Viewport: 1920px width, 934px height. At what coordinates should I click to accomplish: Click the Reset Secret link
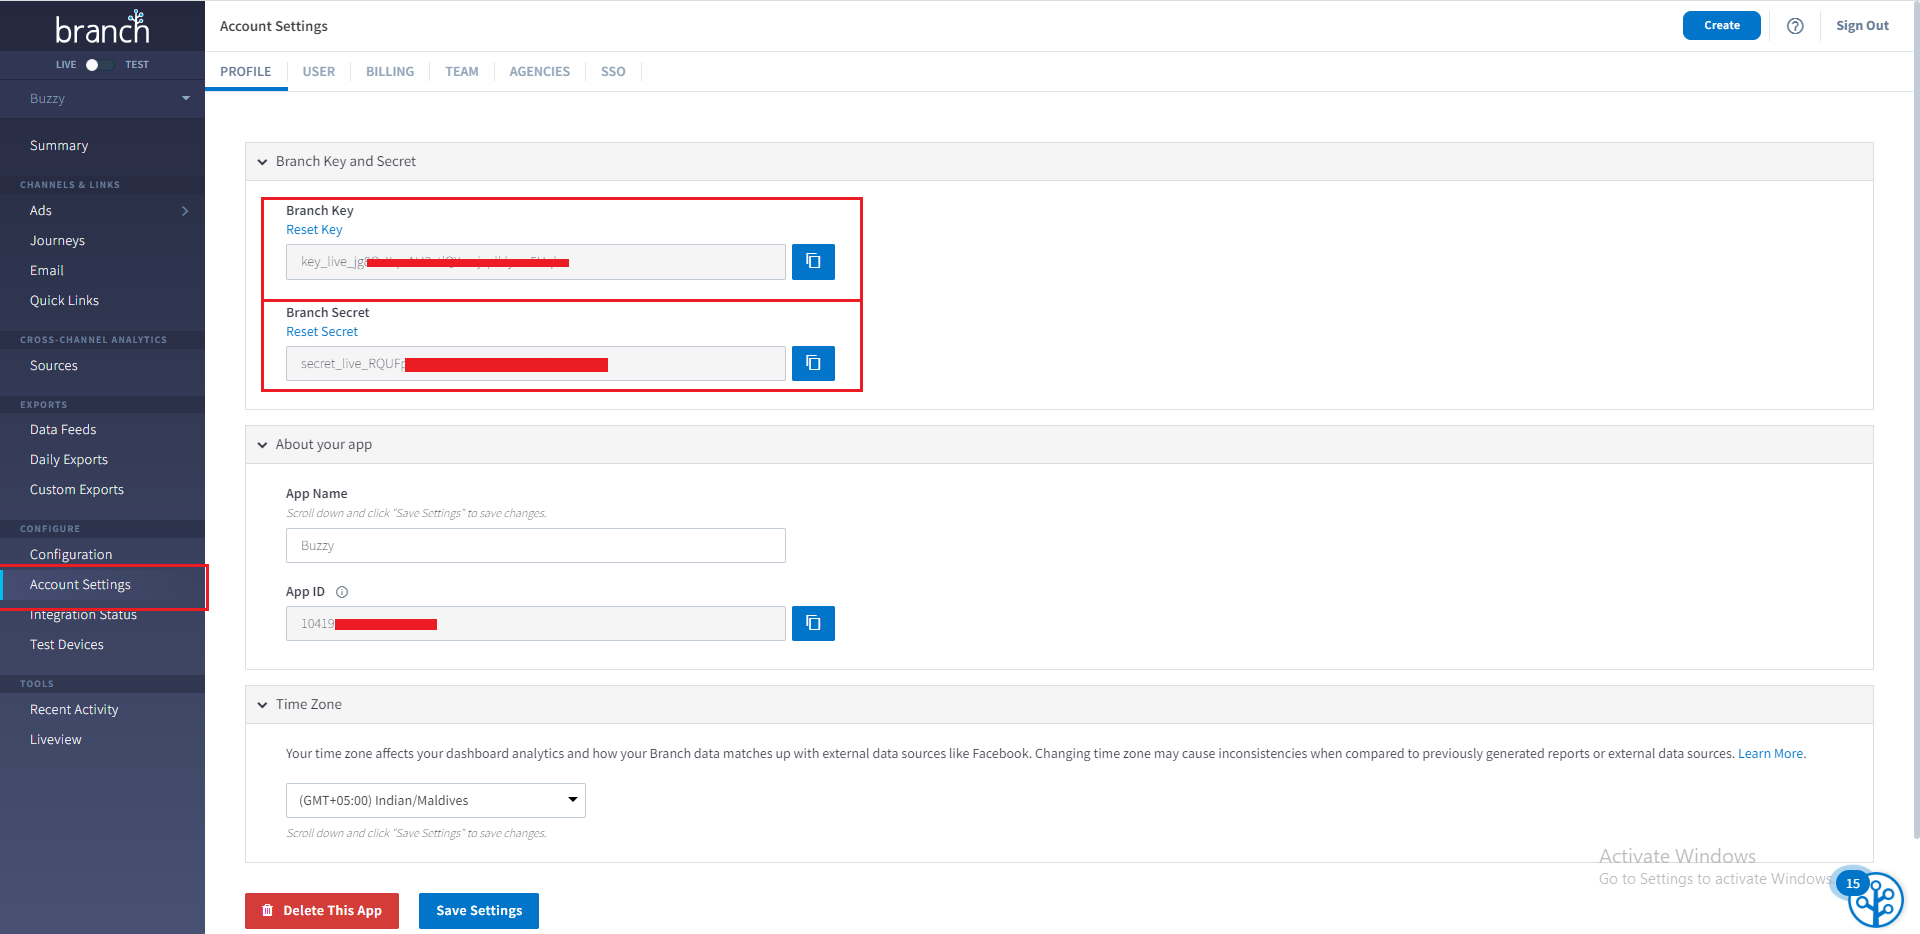pyautogui.click(x=321, y=332)
